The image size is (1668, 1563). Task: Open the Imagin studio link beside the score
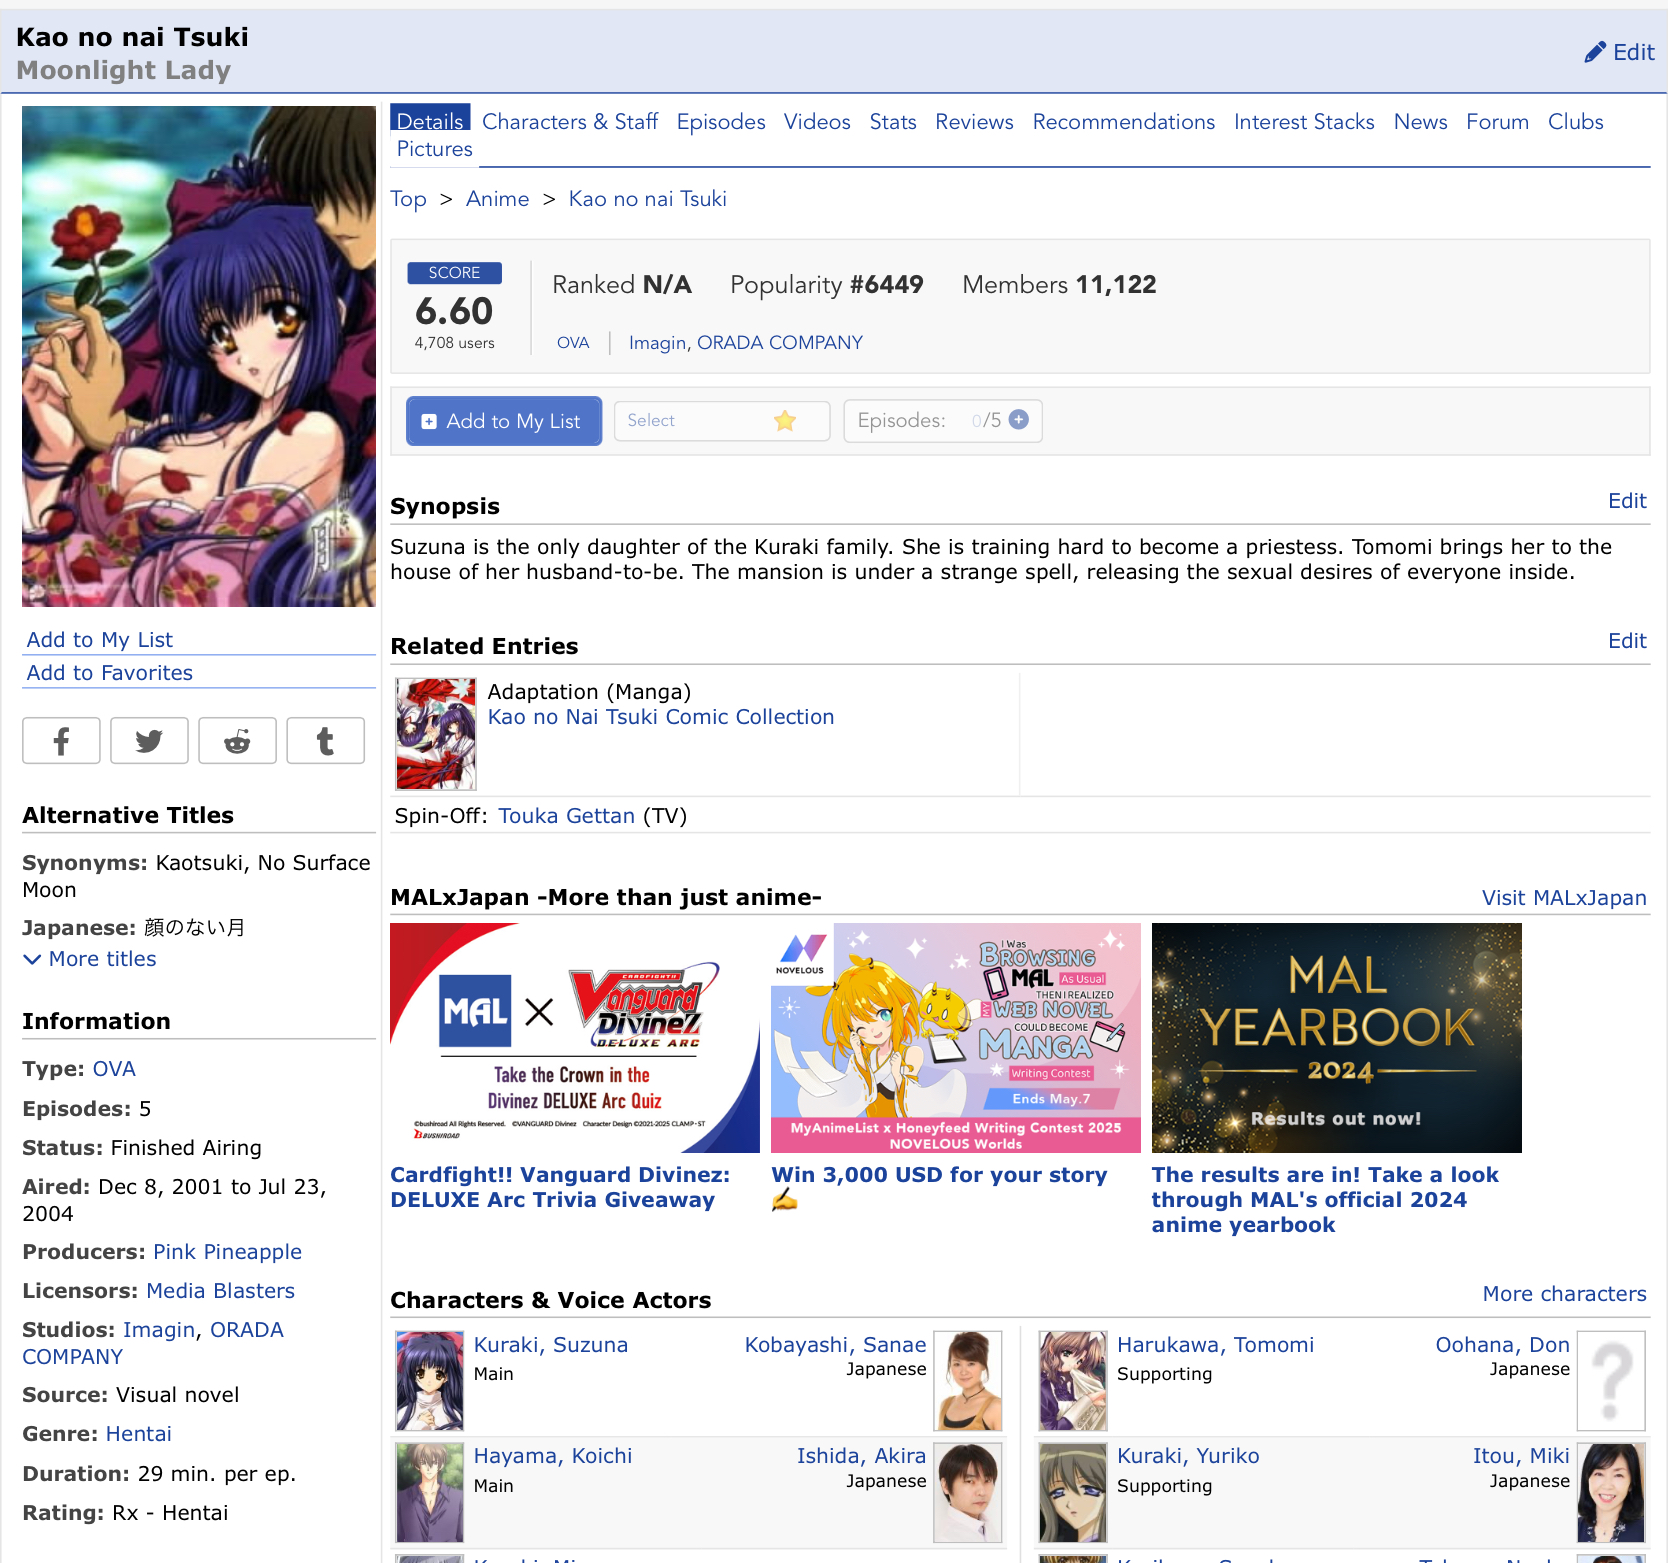pyautogui.click(x=657, y=343)
